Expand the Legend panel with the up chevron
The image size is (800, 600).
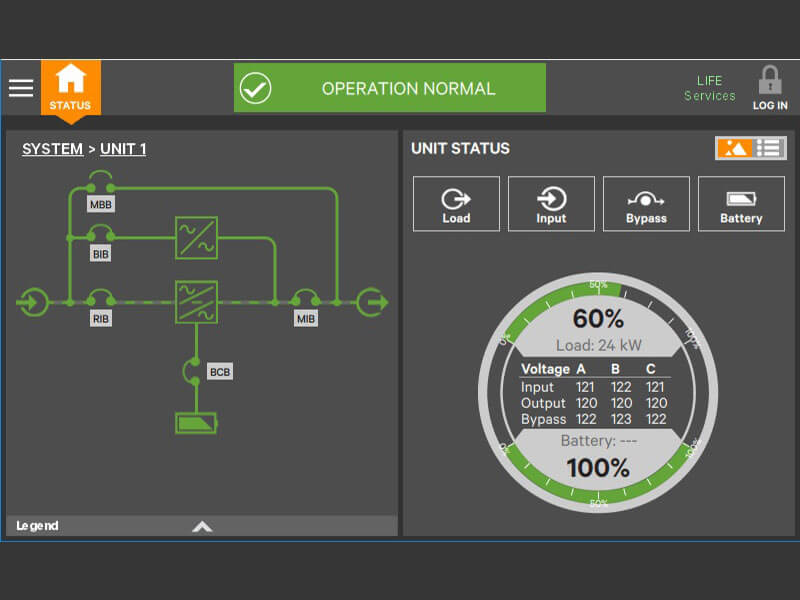click(202, 526)
